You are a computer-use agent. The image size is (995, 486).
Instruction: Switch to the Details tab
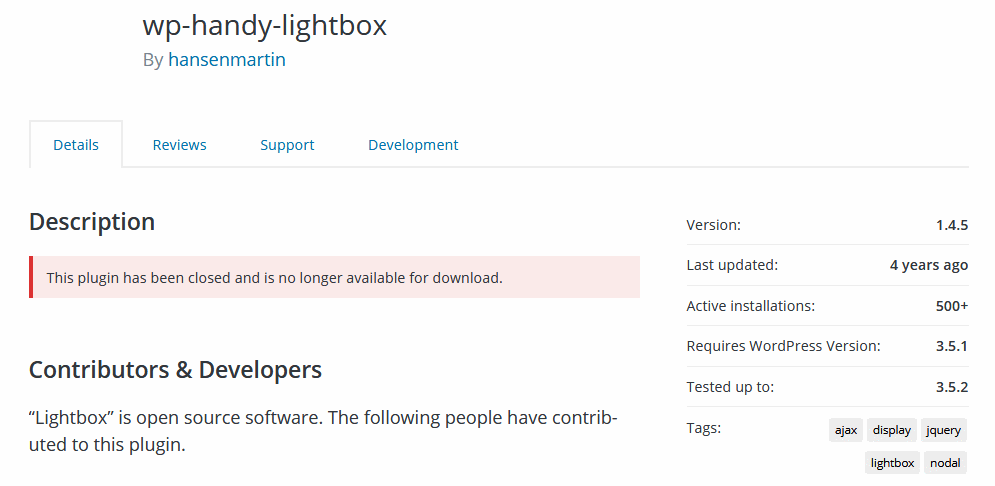[76, 145]
